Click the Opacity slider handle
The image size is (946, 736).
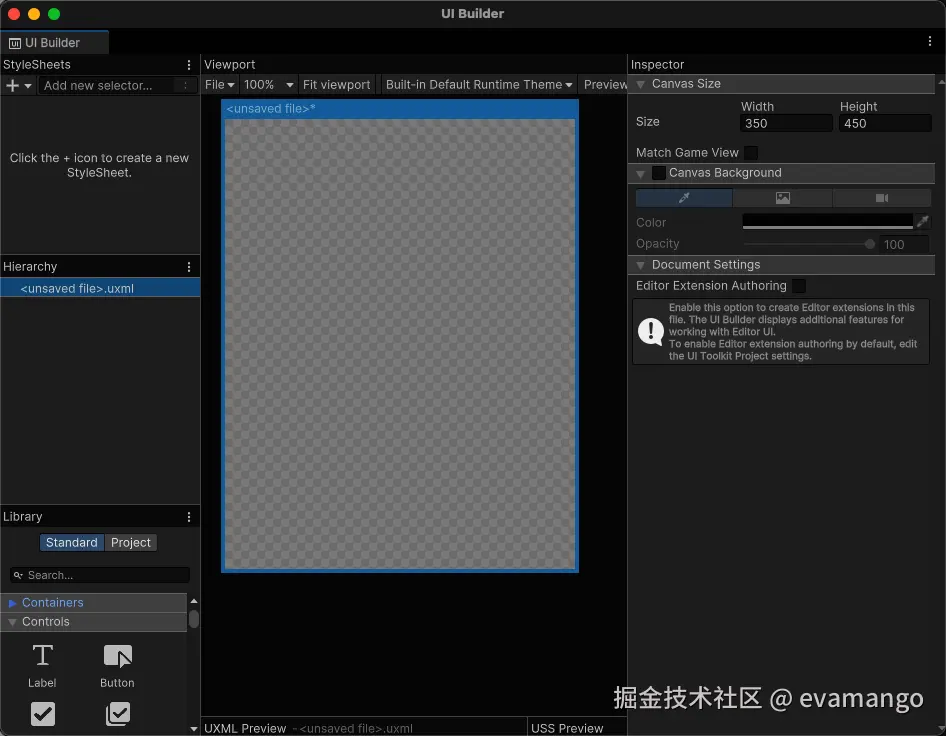coord(869,244)
